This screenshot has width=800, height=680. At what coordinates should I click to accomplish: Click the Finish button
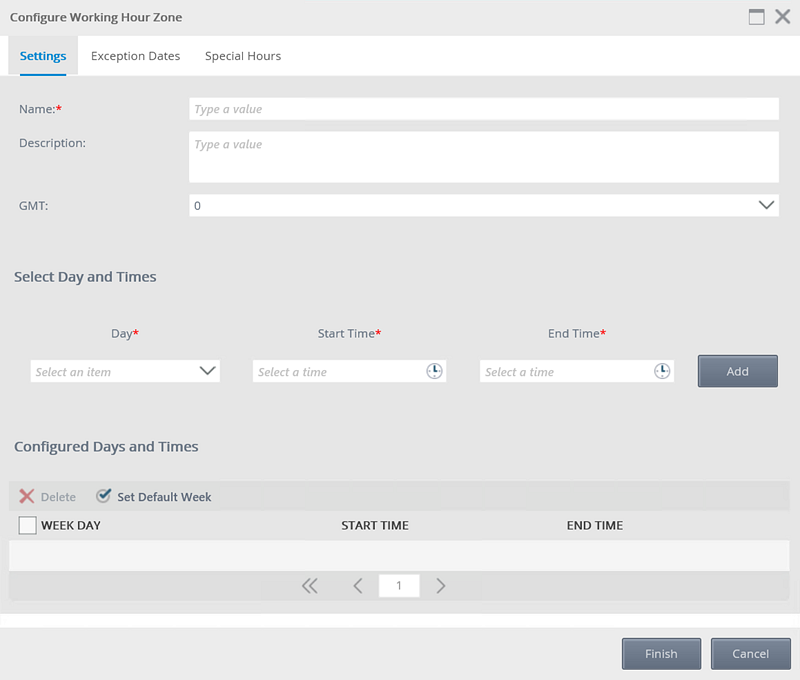click(661, 653)
